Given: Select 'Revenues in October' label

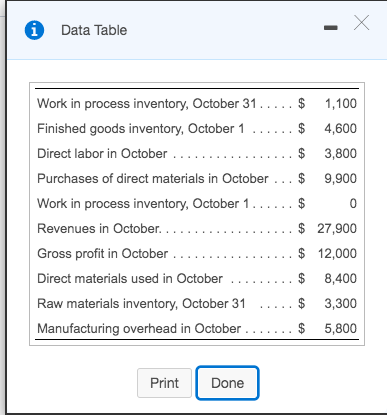Looking at the screenshot, I should coord(99,229).
